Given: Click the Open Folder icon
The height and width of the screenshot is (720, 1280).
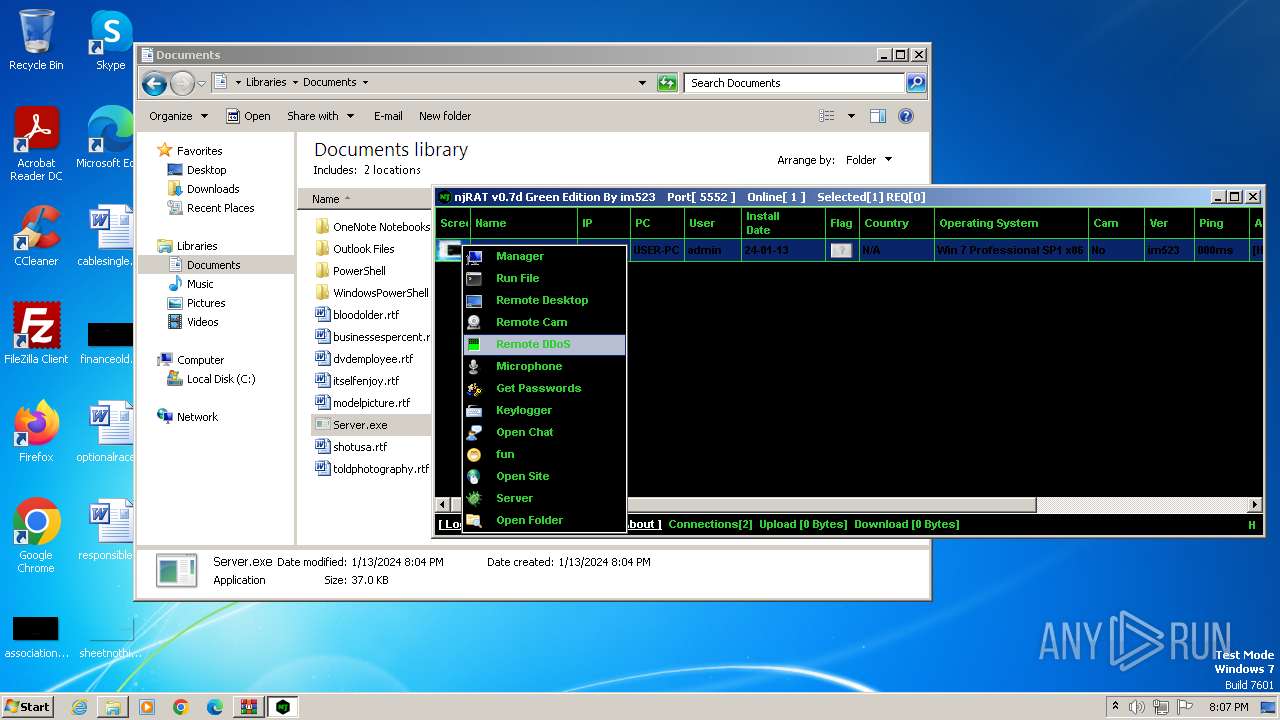Looking at the screenshot, I should [x=474, y=520].
